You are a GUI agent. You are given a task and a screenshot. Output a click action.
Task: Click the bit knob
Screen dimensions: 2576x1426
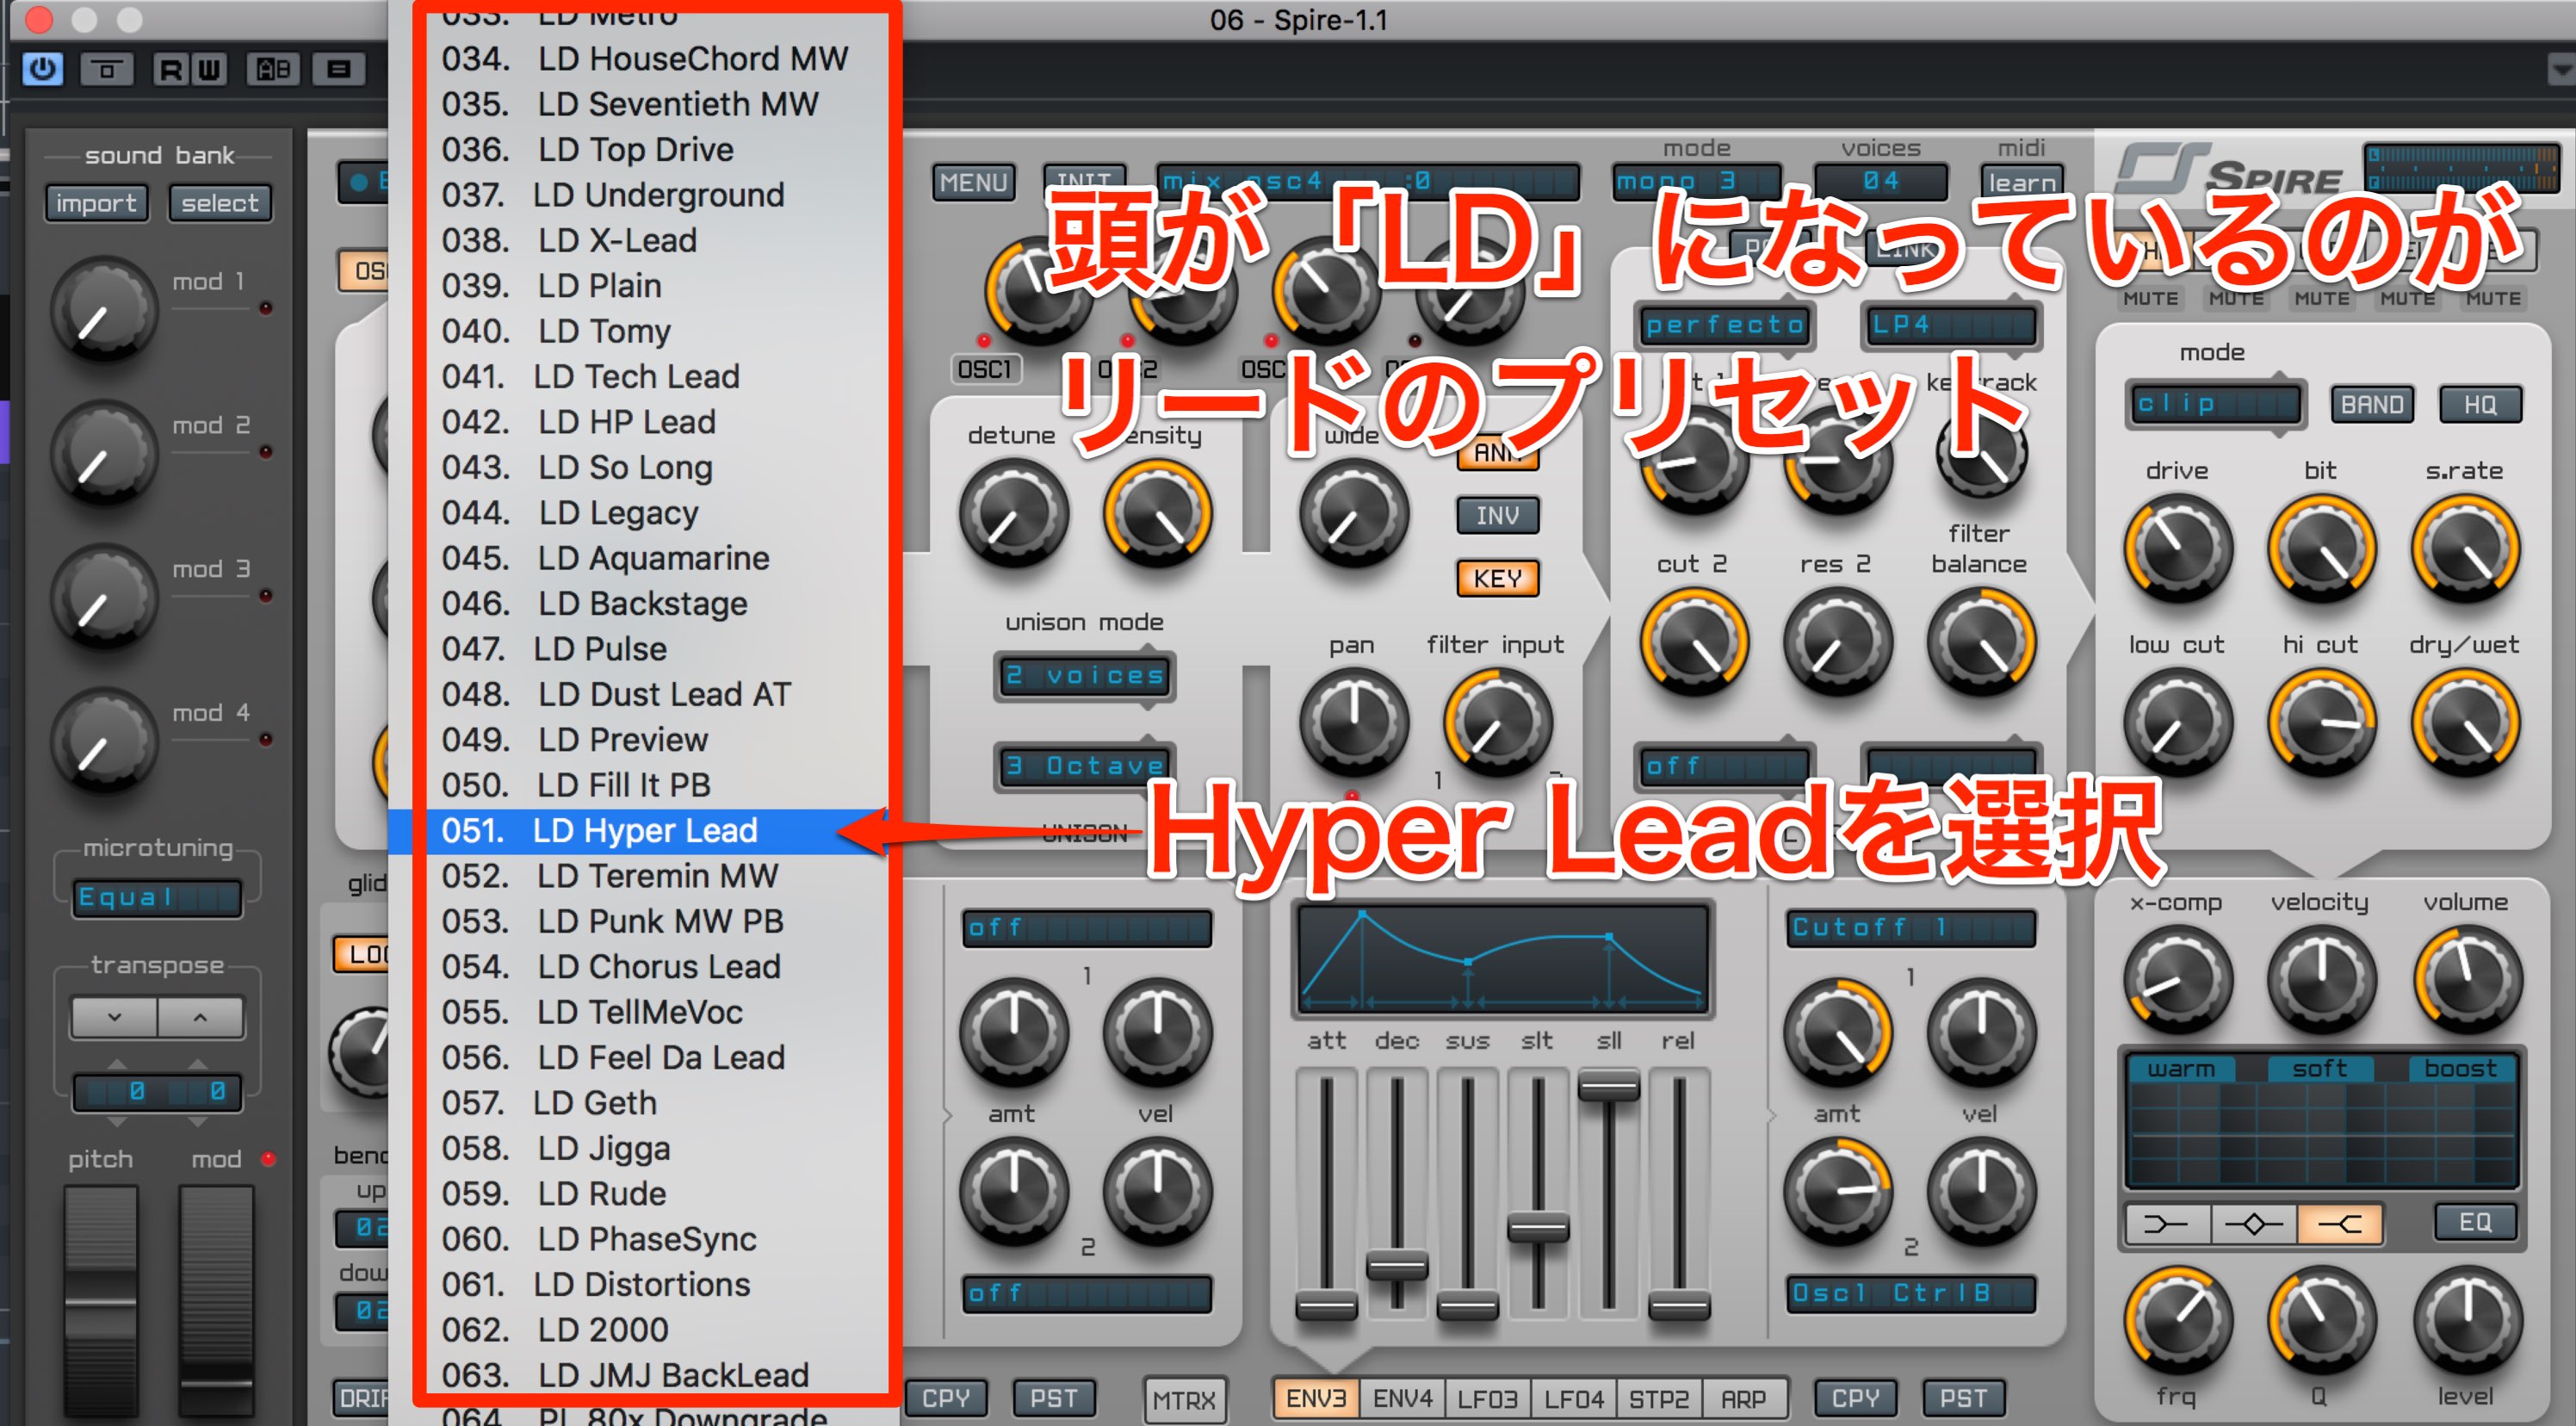pos(2321,548)
